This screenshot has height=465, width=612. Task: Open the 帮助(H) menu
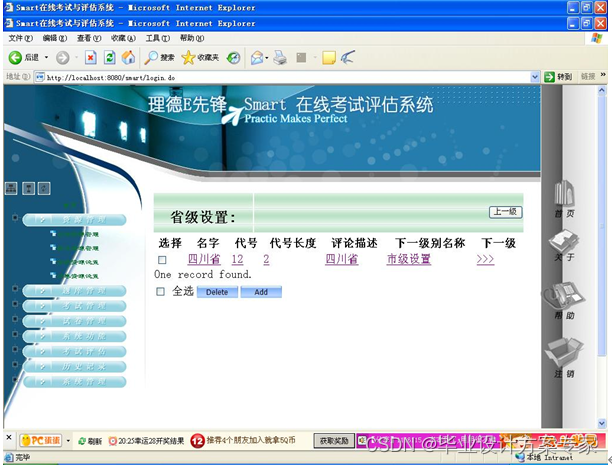pyautogui.click(x=192, y=38)
